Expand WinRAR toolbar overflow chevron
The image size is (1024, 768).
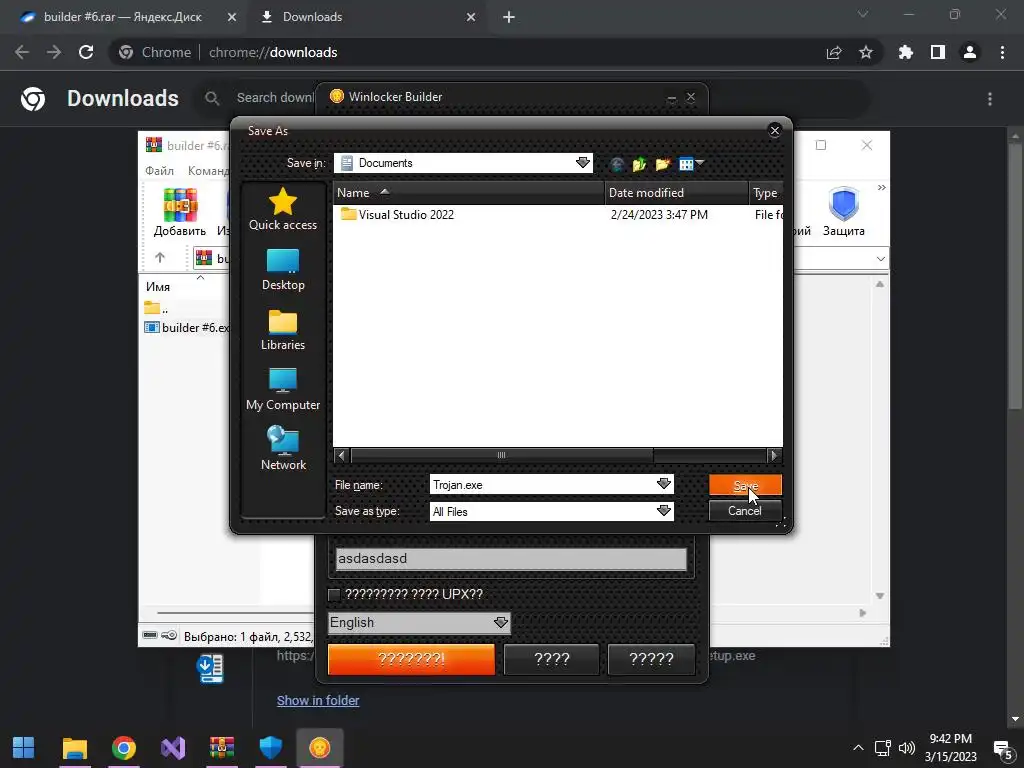tap(882, 188)
